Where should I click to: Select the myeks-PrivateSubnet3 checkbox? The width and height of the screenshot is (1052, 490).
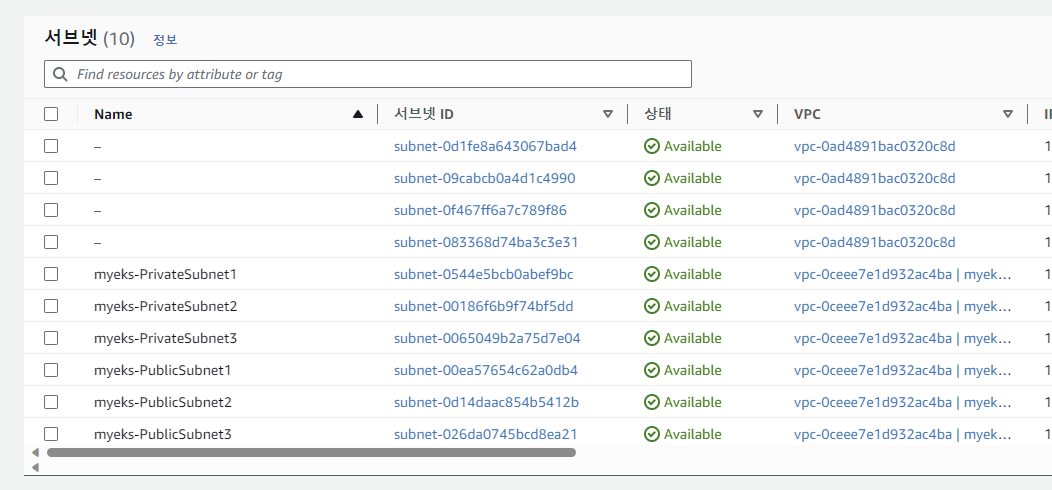[x=51, y=338]
